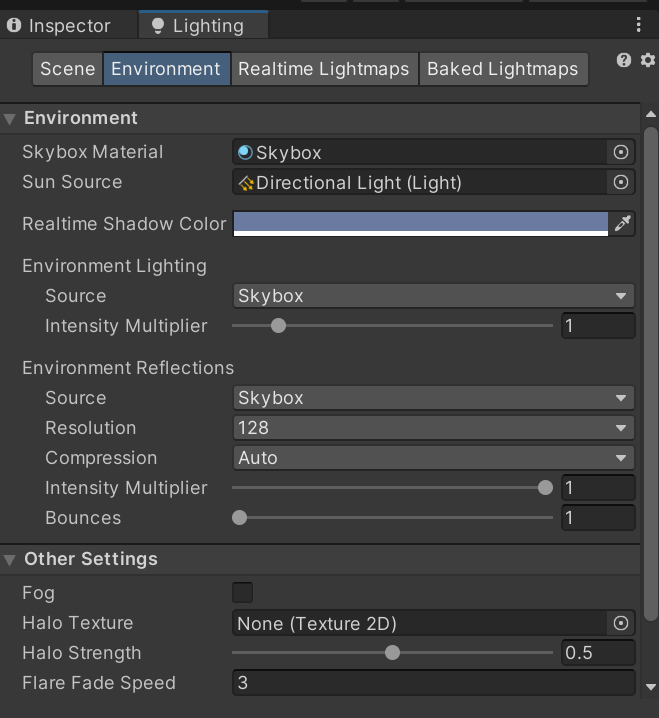
Task: Click the Resolution label
Action: [91, 428]
